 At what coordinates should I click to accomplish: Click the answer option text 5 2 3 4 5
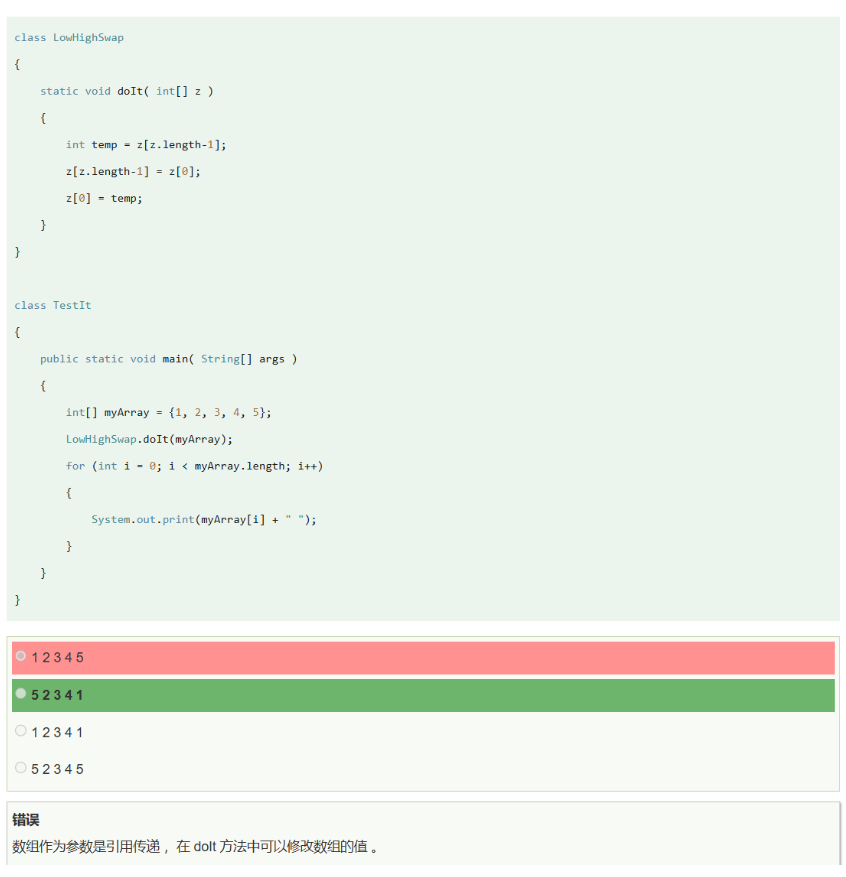[58, 769]
